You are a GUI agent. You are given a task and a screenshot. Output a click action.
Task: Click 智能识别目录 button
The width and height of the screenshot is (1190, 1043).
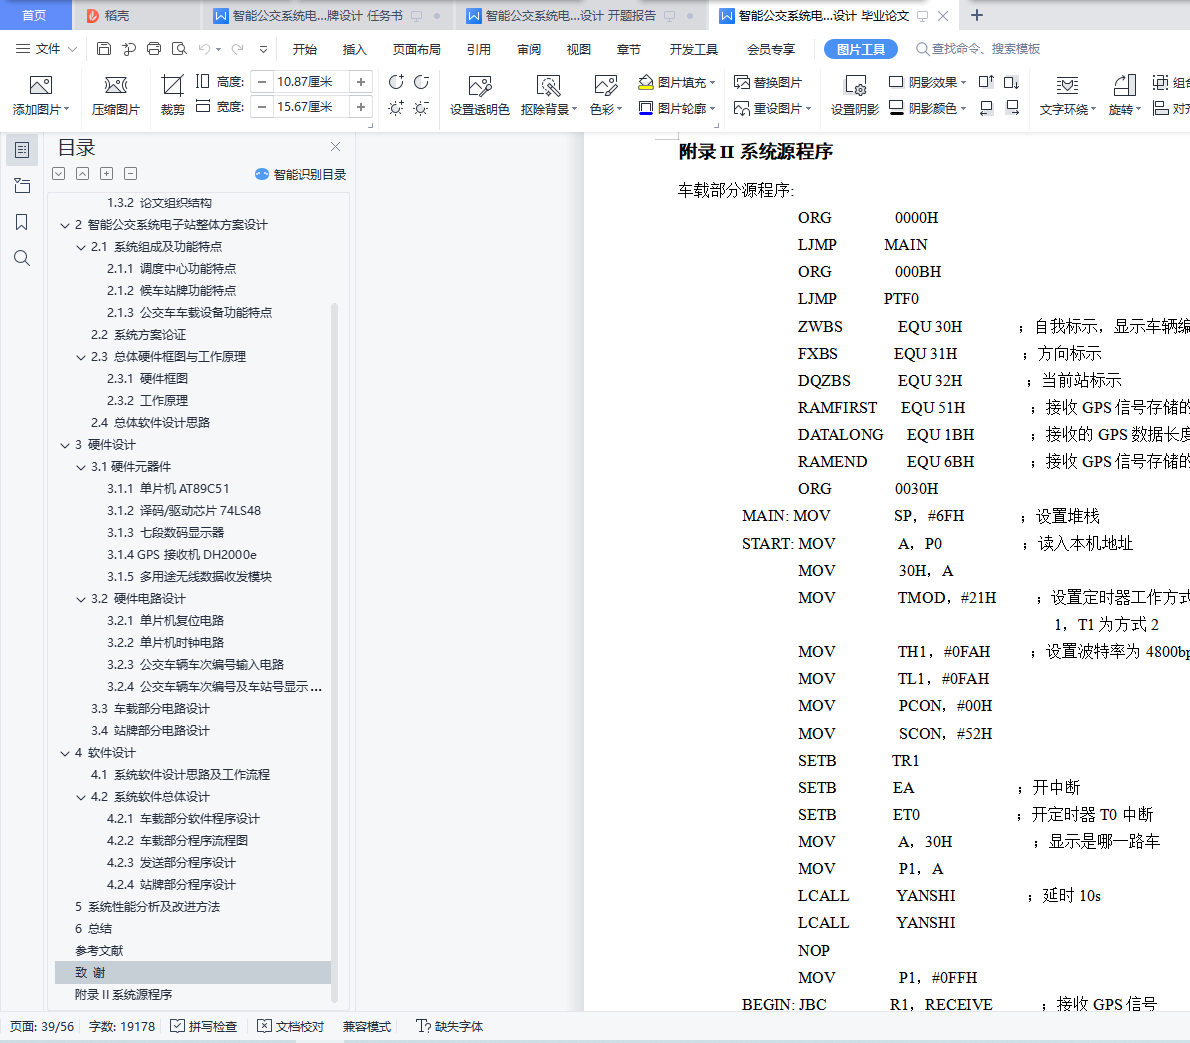pyautogui.click(x=301, y=175)
